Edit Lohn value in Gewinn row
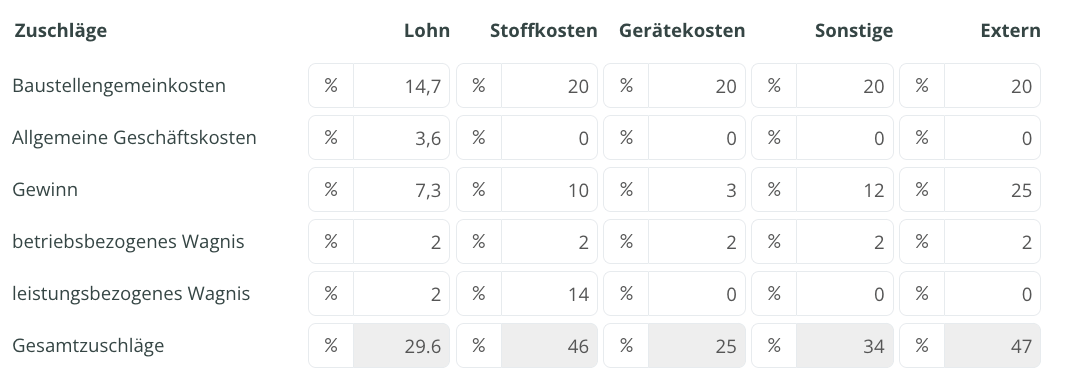1068x384 pixels. pos(401,190)
